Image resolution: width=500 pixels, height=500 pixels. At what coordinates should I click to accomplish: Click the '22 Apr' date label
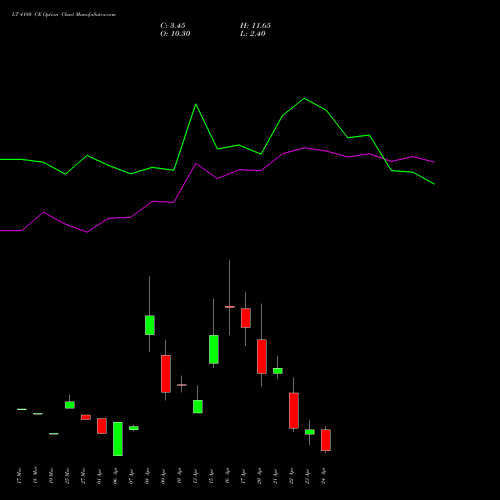point(291,476)
